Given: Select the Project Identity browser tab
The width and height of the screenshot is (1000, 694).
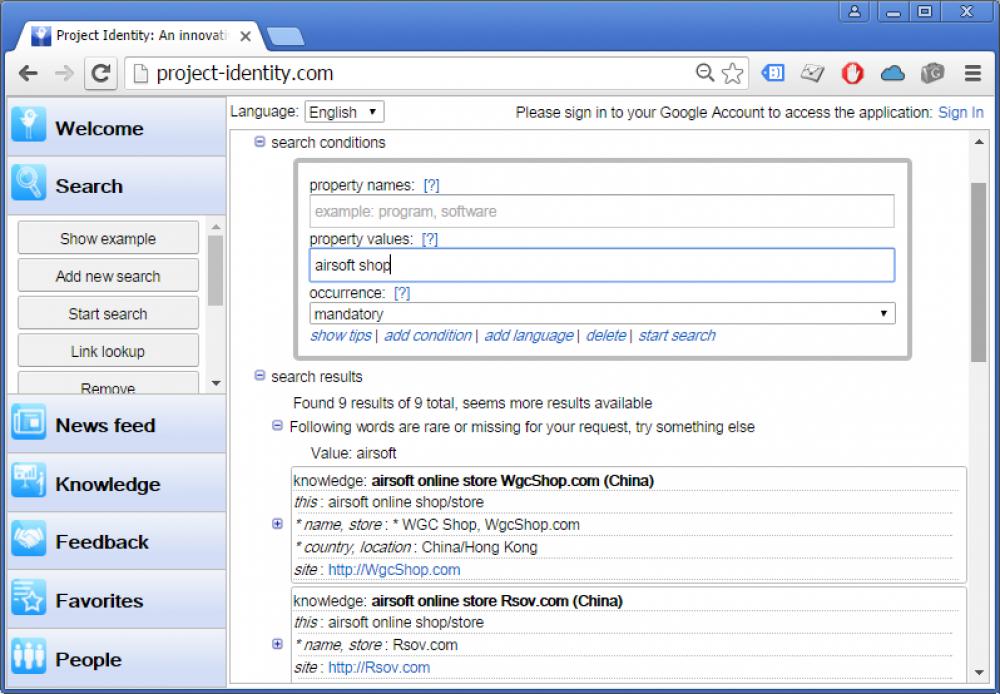Looking at the screenshot, I should click(130, 34).
